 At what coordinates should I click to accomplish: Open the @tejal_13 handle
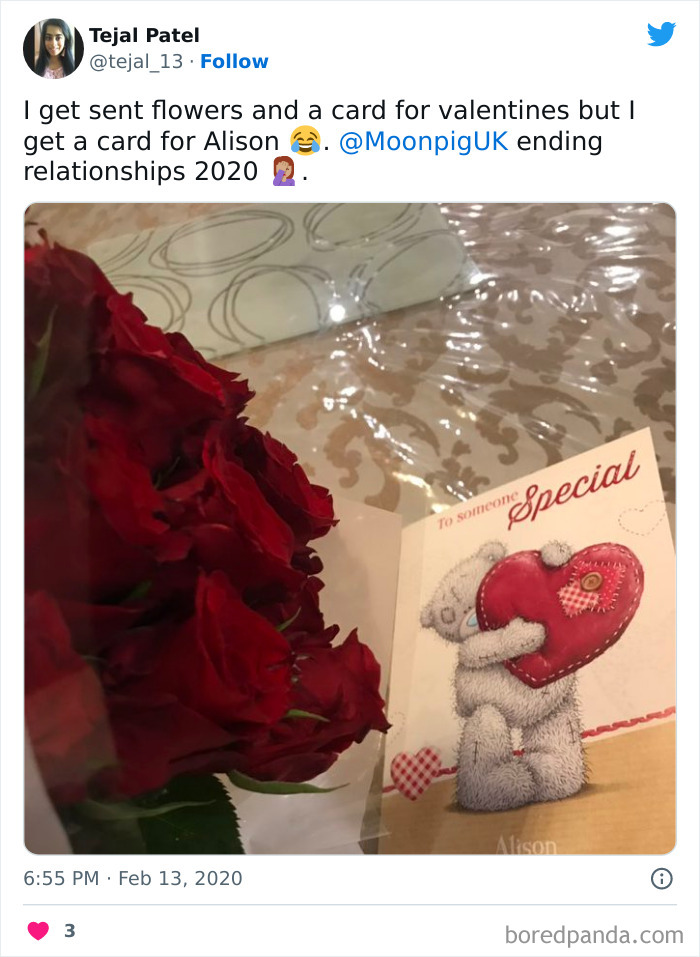click(x=136, y=62)
